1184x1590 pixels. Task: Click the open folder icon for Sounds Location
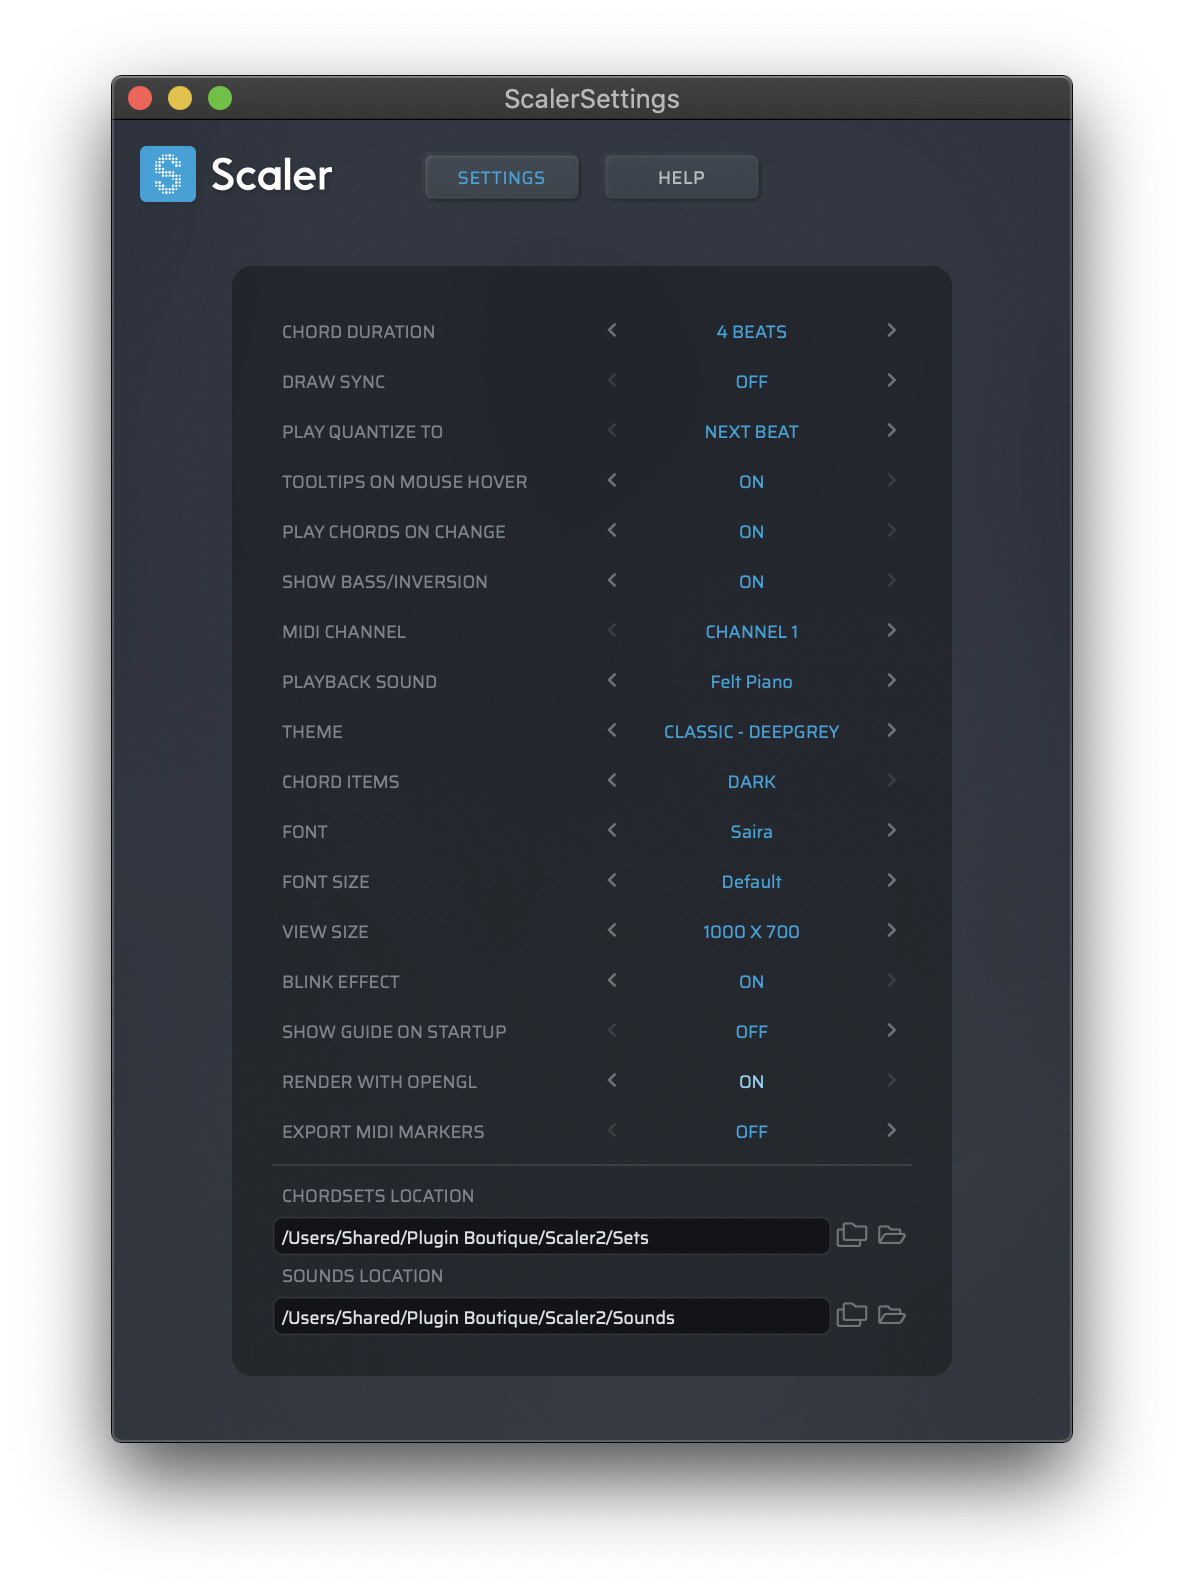tap(892, 1315)
